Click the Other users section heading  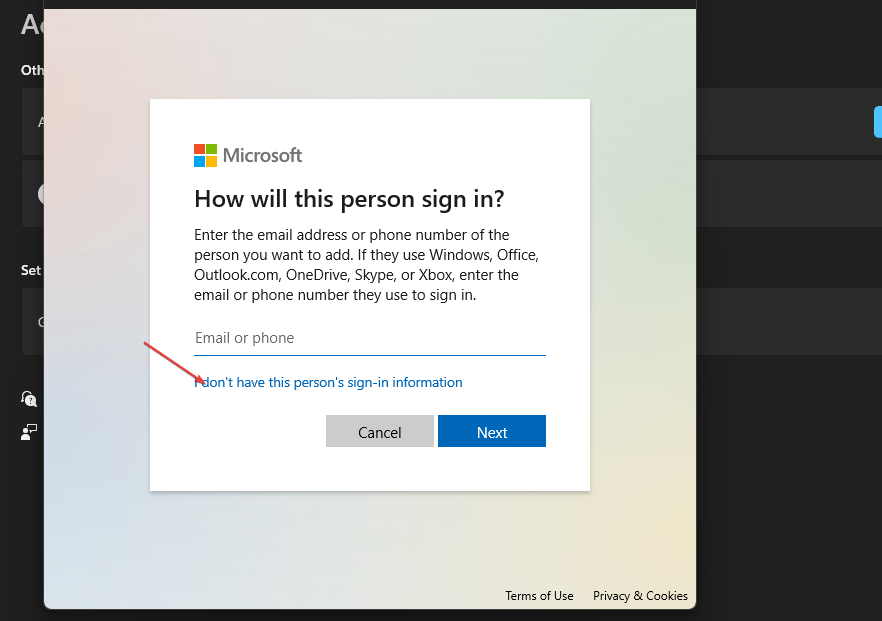(x=31, y=71)
